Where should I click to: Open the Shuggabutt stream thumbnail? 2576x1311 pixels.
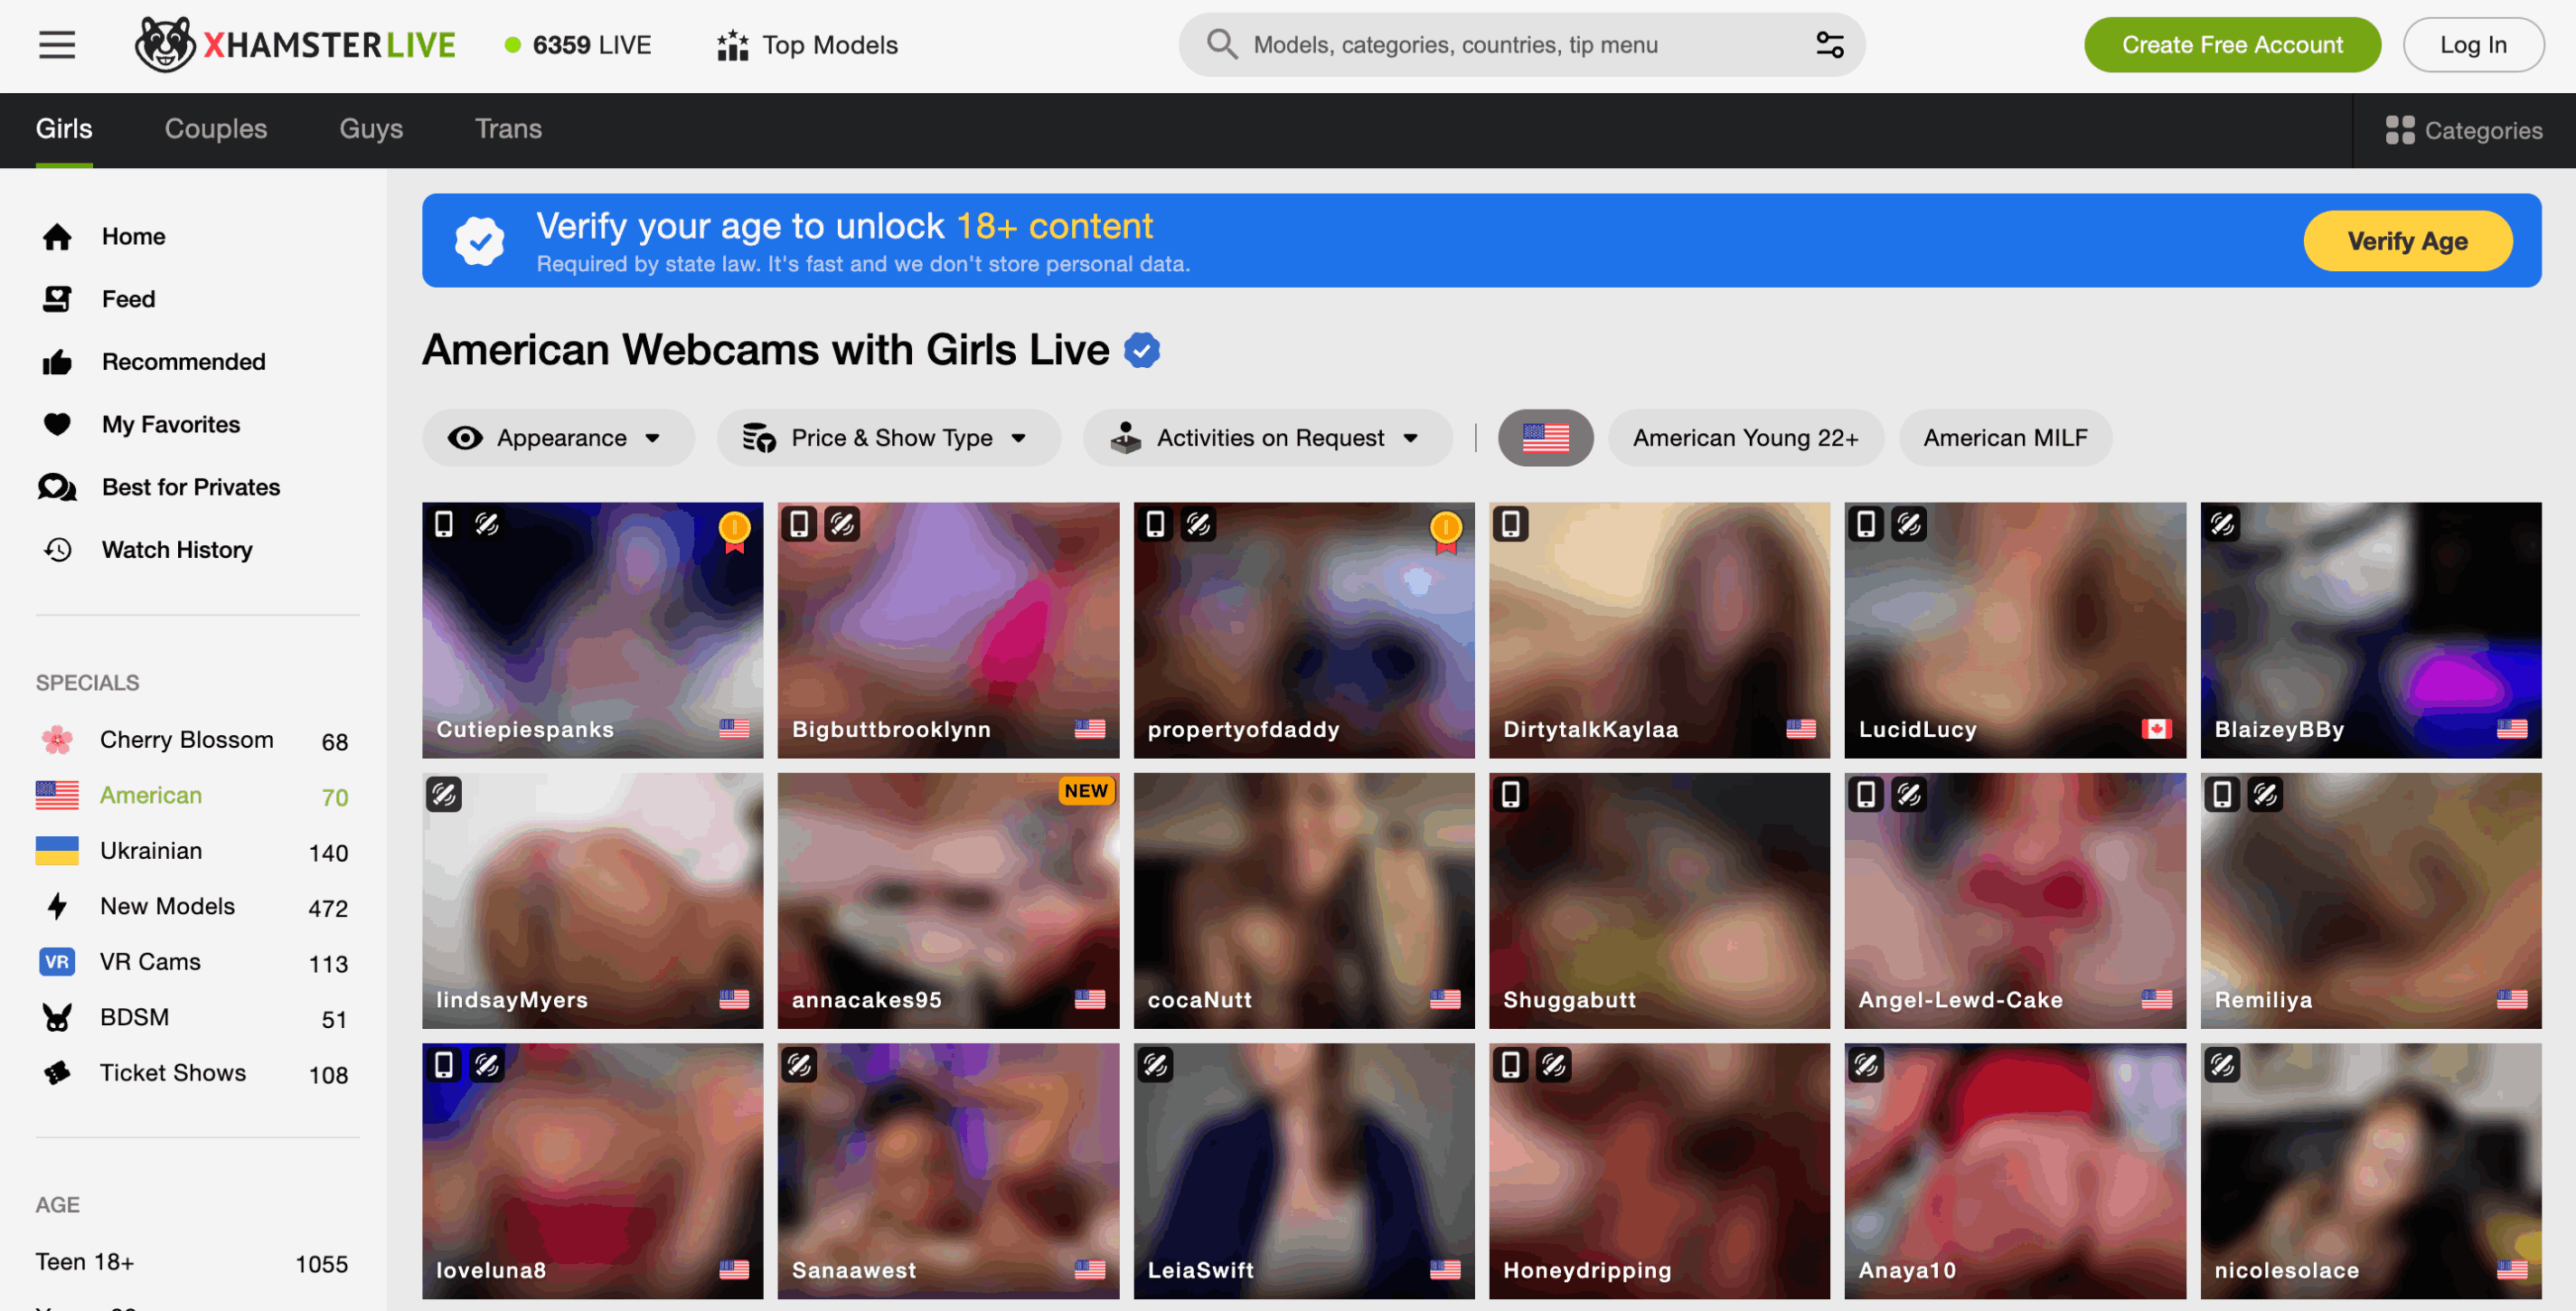pyautogui.click(x=1659, y=900)
